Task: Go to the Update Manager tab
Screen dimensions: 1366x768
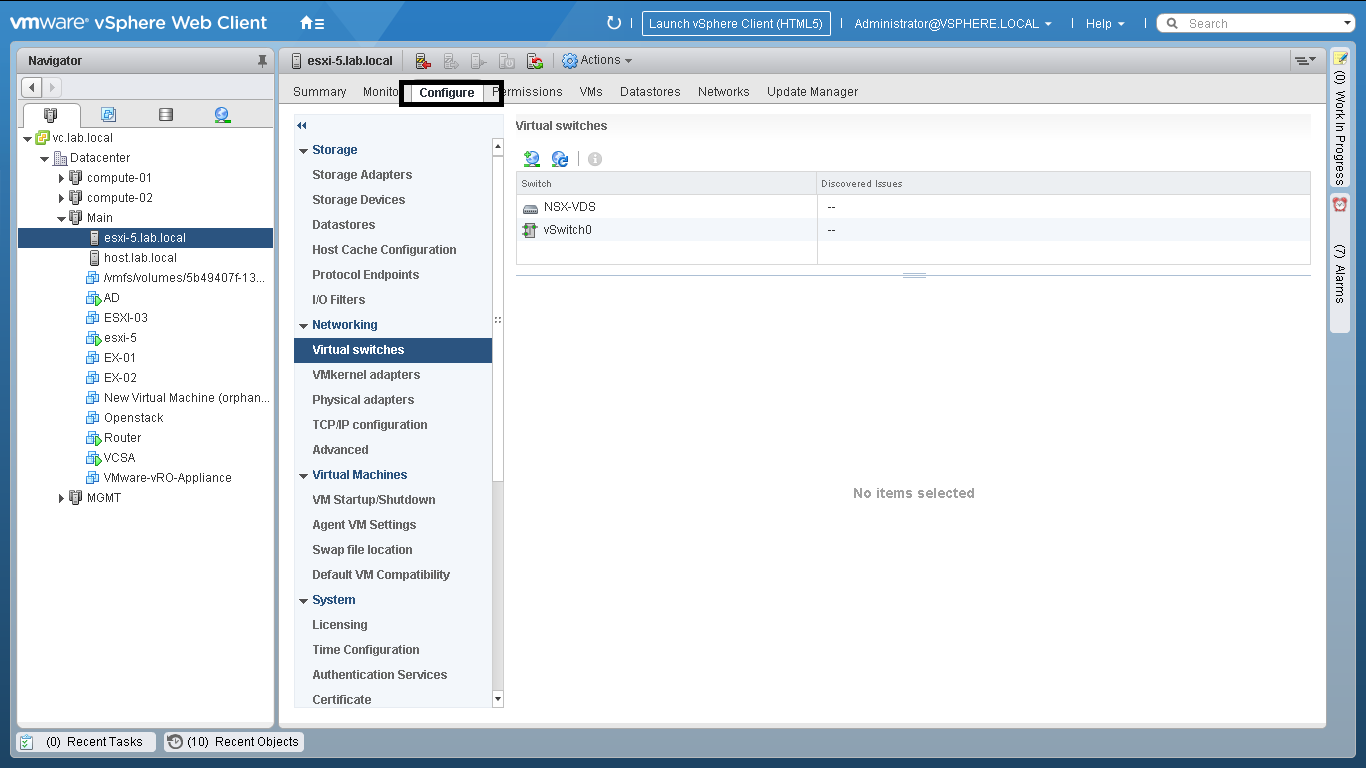Action: point(812,92)
